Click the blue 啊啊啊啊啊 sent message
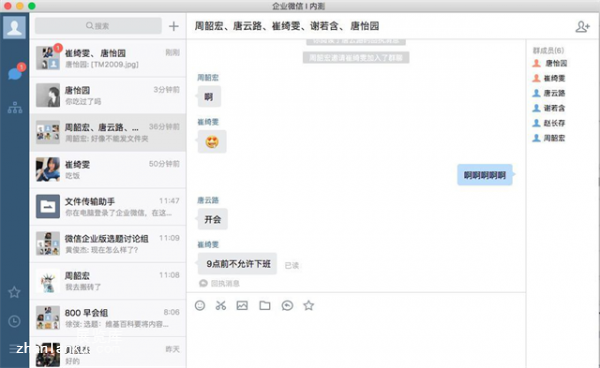The width and height of the screenshot is (600, 368). (x=485, y=175)
